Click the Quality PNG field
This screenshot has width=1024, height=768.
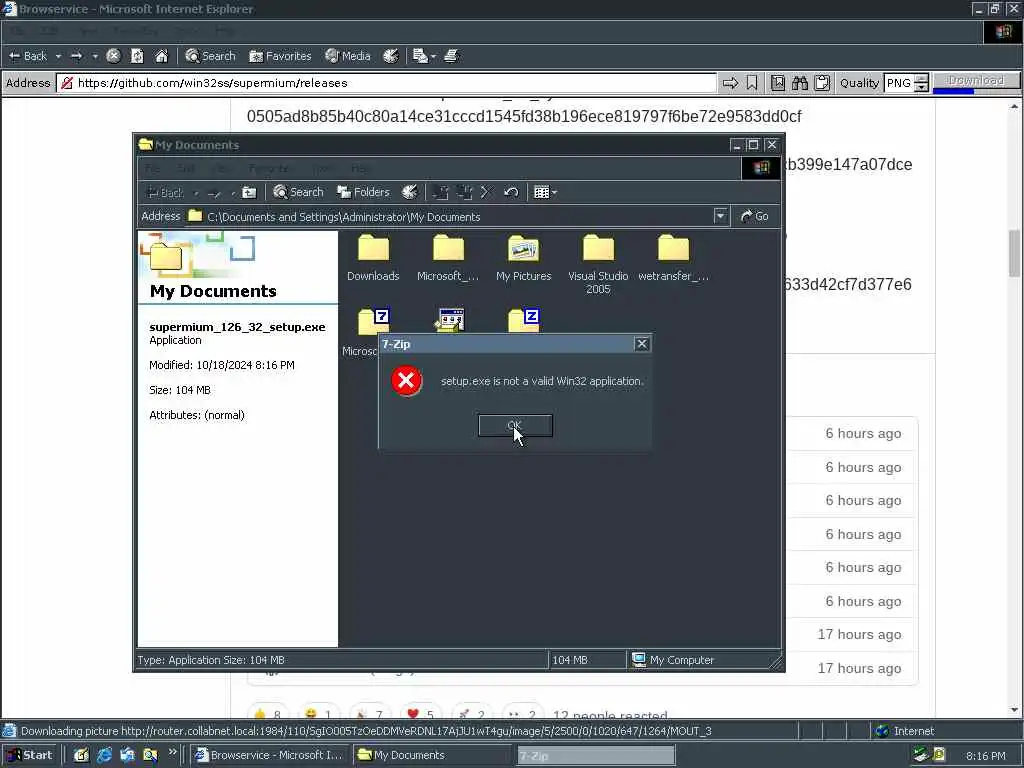click(x=899, y=83)
